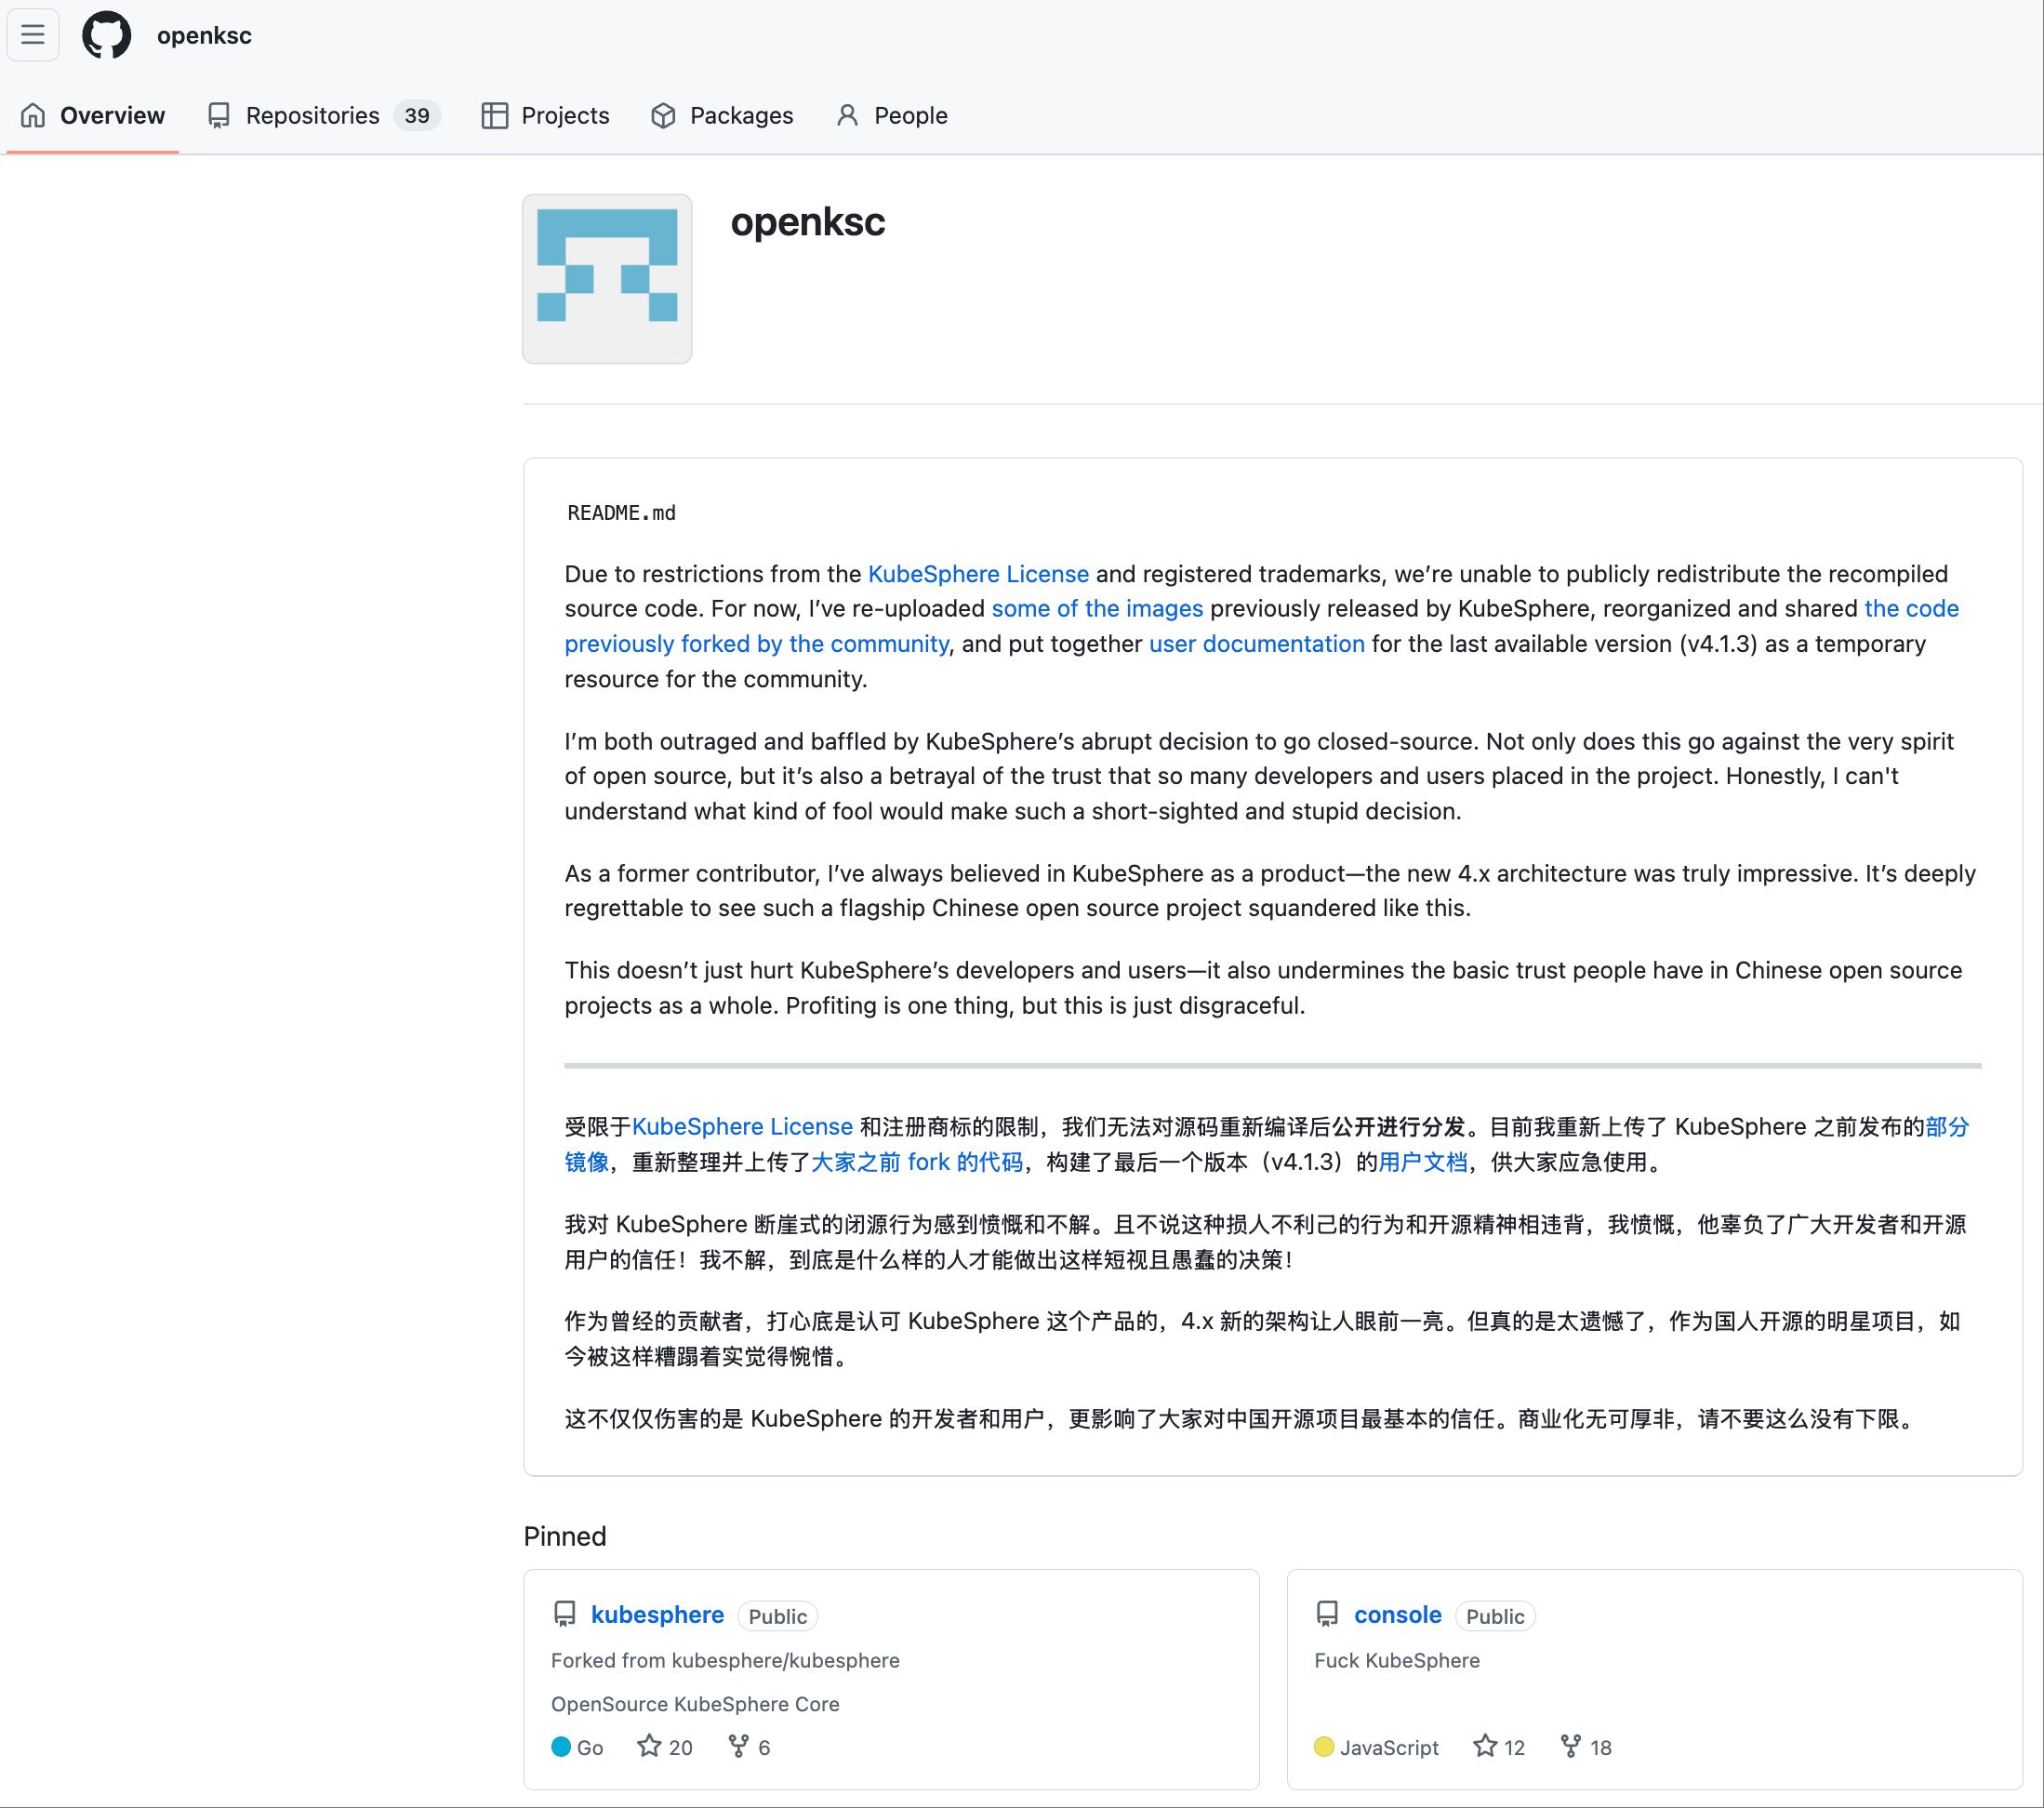Open the console pinned repository
This screenshot has height=1808, width=2044.
click(x=1398, y=1614)
